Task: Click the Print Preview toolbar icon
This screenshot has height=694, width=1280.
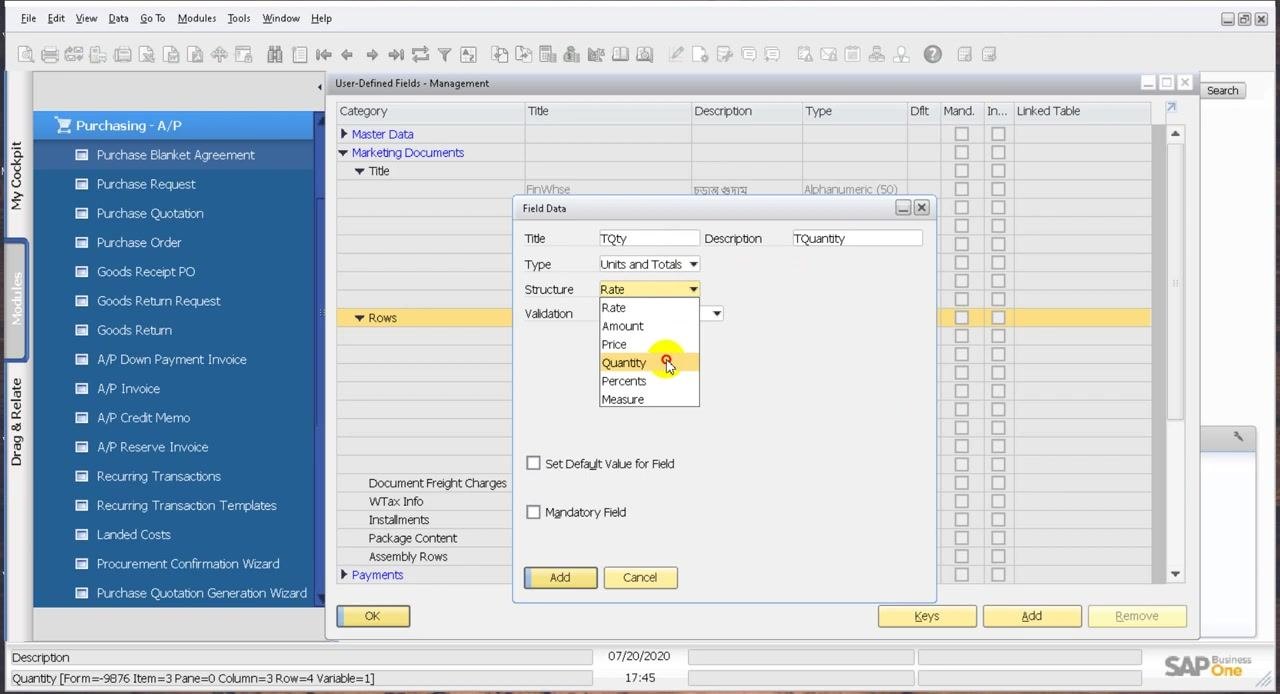Action: 25,55
